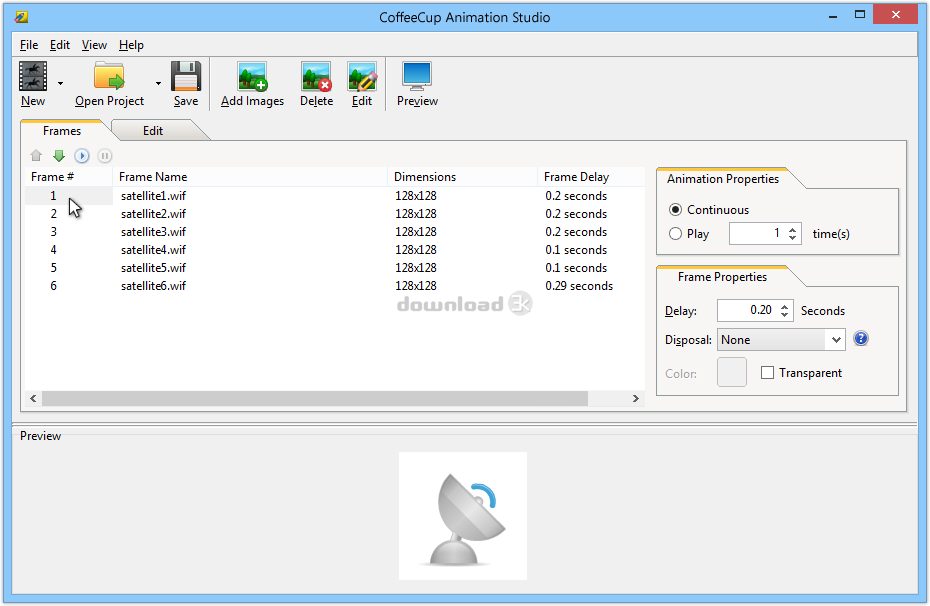Sort by Frame Name column header

pyautogui.click(x=250, y=177)
